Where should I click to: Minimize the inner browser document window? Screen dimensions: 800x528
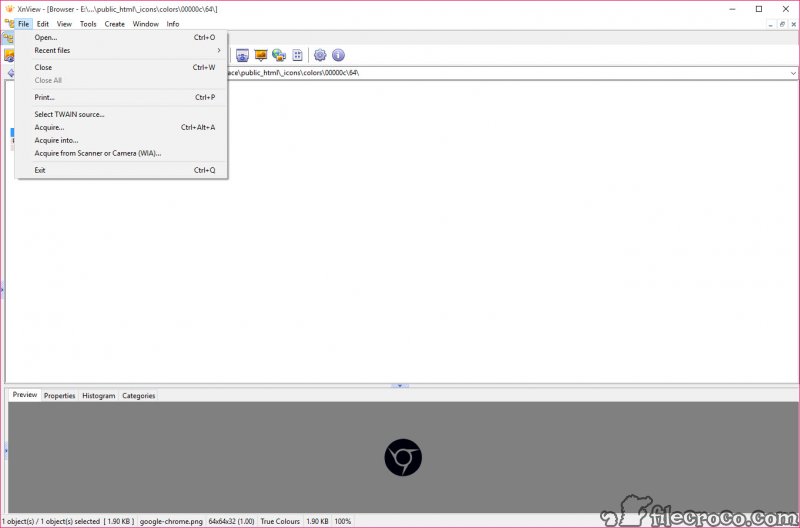(x=771, y=24)
